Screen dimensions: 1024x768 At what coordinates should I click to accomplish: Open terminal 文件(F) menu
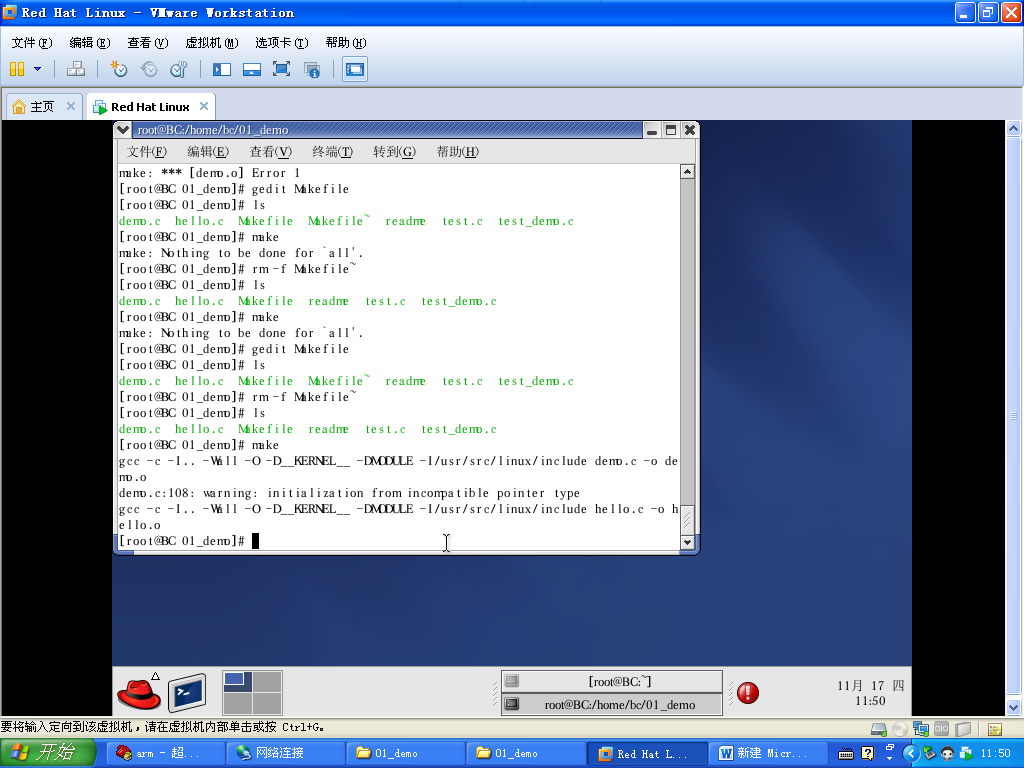point(146,152)
